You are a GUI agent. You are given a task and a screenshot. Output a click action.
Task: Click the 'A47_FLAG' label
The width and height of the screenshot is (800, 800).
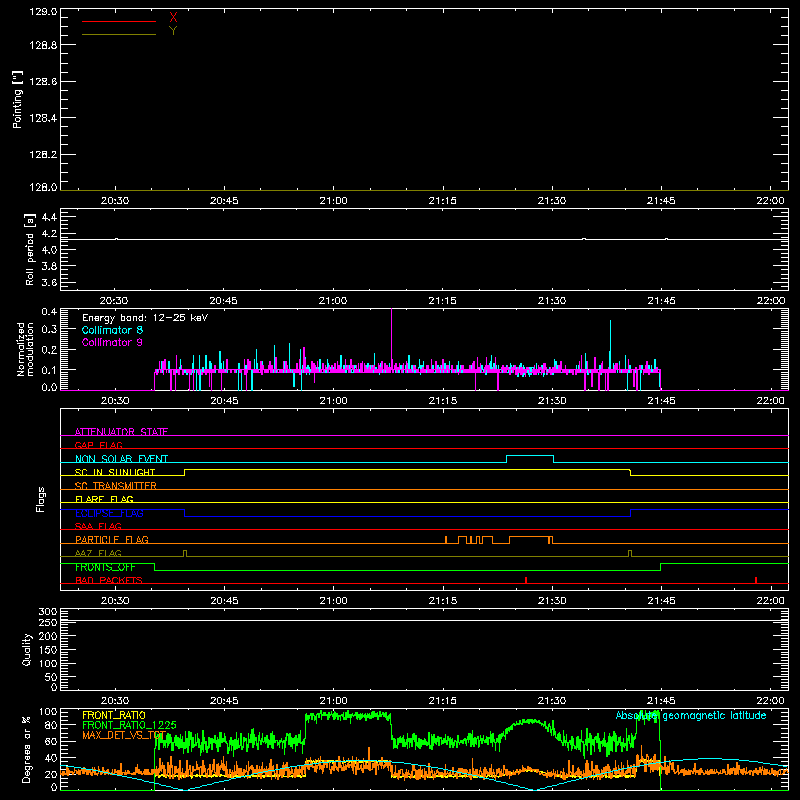(98, 553)
